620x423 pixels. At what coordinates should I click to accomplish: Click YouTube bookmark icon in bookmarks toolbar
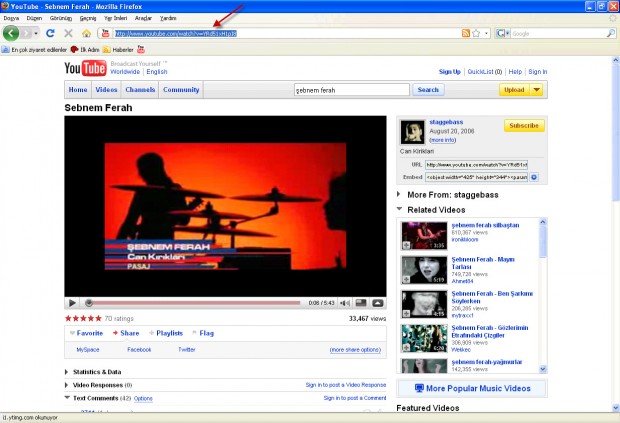coord(141,49)
